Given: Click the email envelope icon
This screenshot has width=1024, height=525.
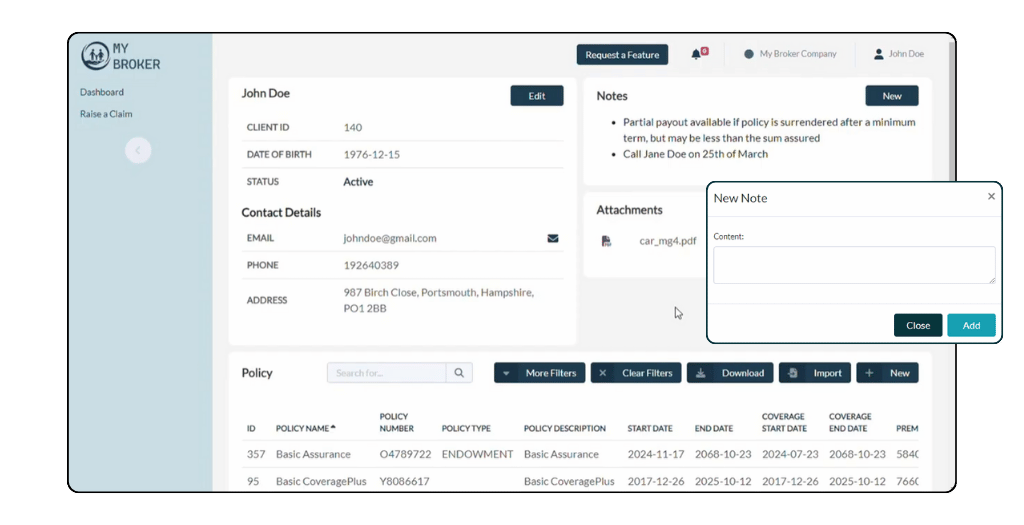Looking at the screenshot, I should coord(552,239).
